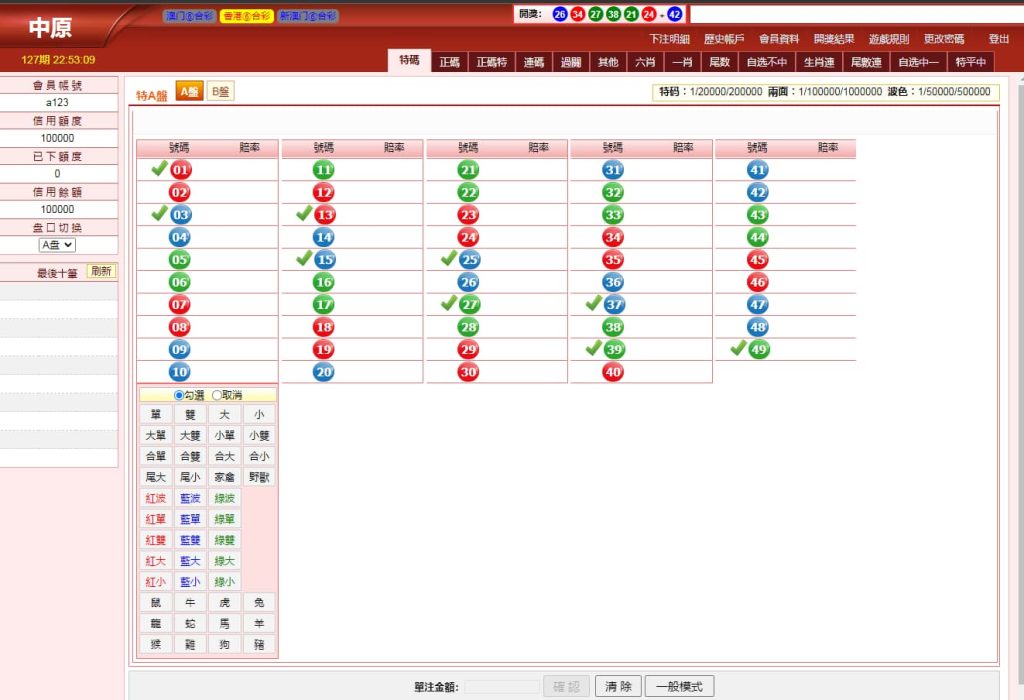Click the 香港⑥合彩 lottery badge

(247, 16)
